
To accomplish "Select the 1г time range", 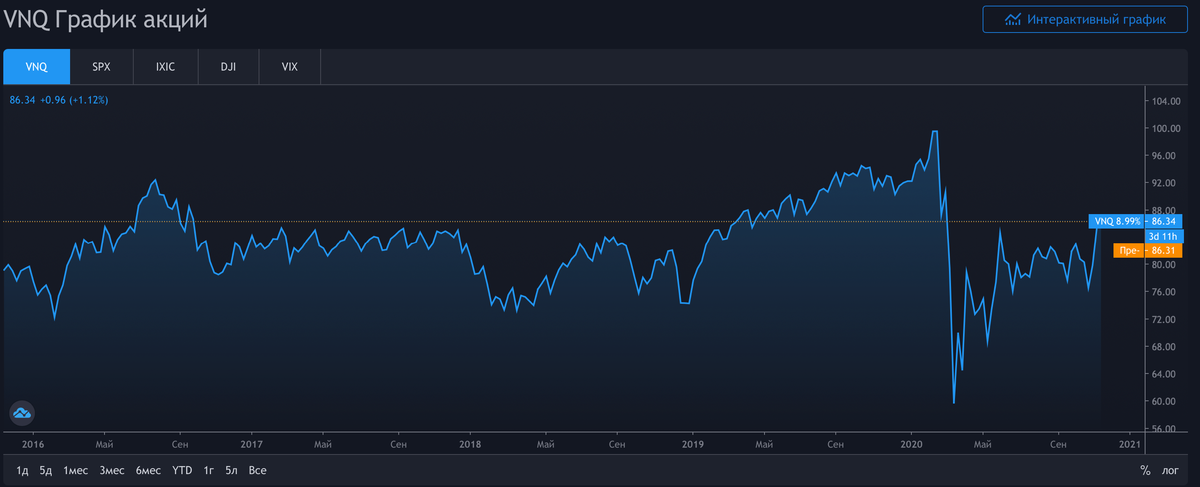I will click(x=209, y=470).
